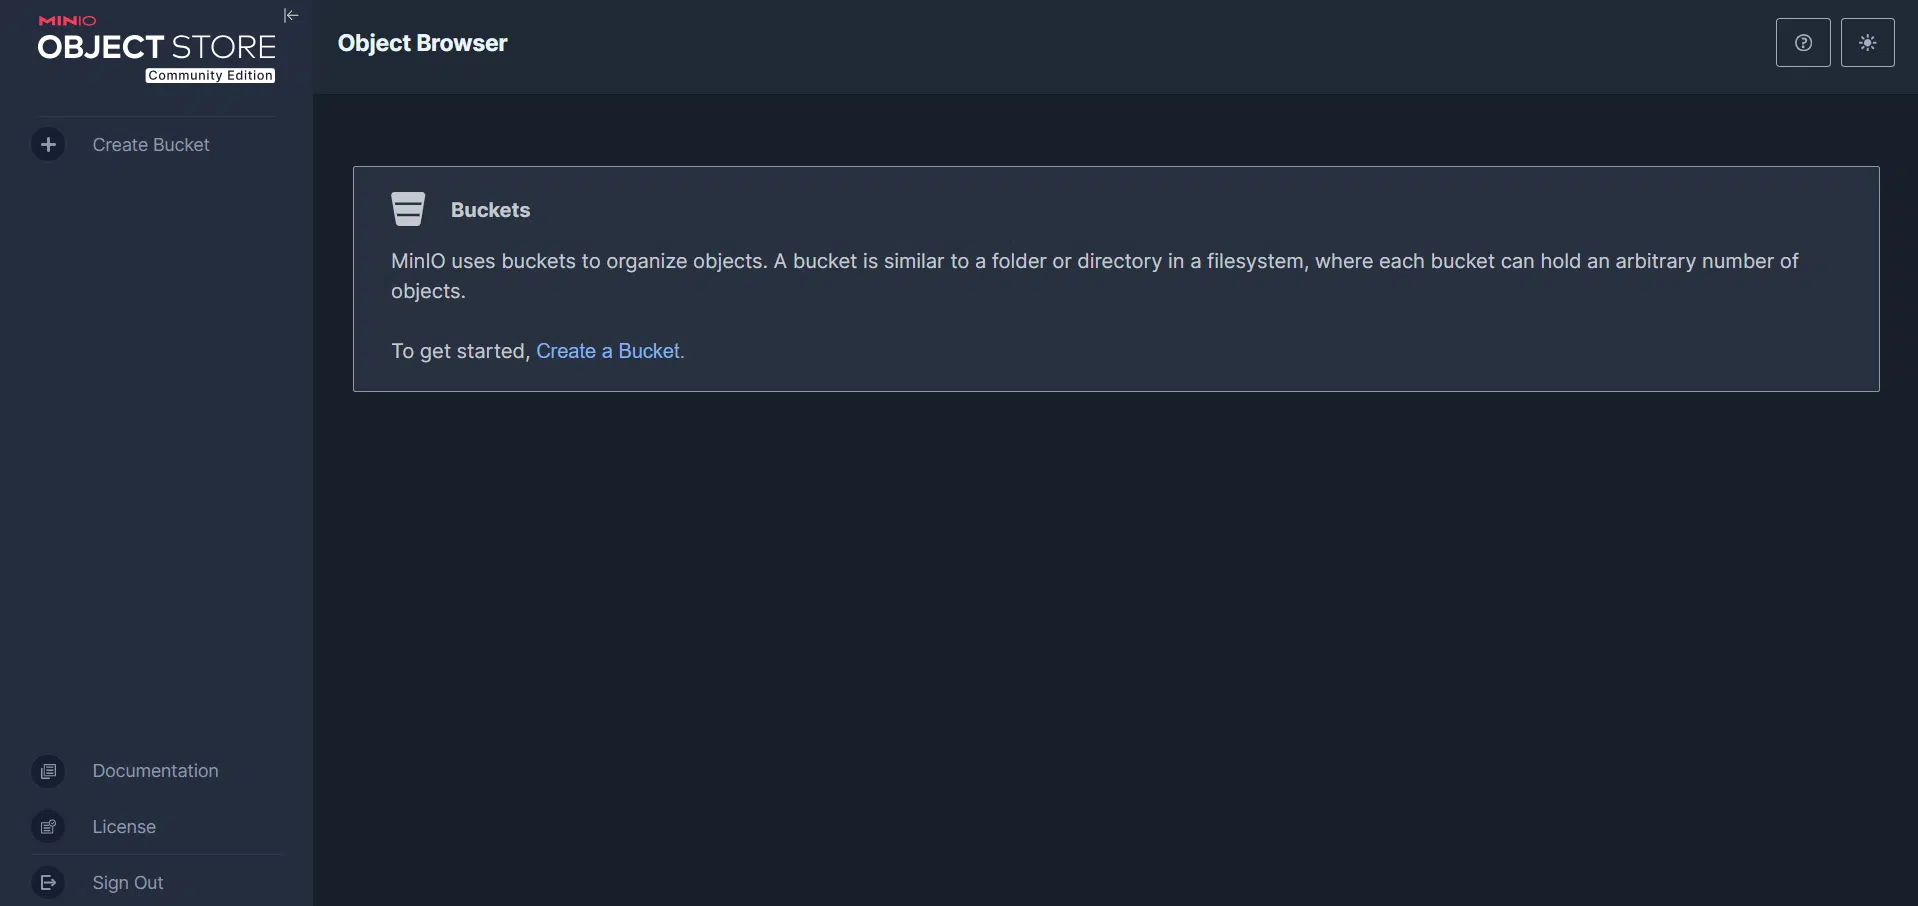Screen dimensions: 1918x906
Task: Click the 'Community Edition' badge
Action: pos(210,76)
